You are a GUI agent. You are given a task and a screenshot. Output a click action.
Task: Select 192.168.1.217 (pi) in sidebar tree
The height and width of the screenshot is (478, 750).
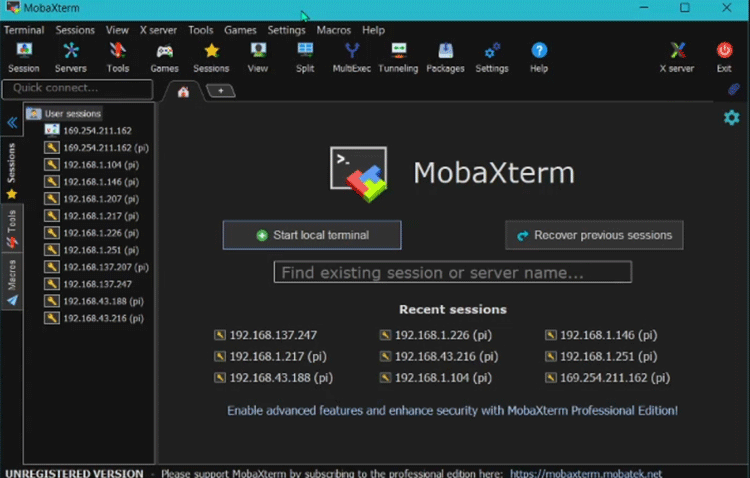tap(92, 216)
